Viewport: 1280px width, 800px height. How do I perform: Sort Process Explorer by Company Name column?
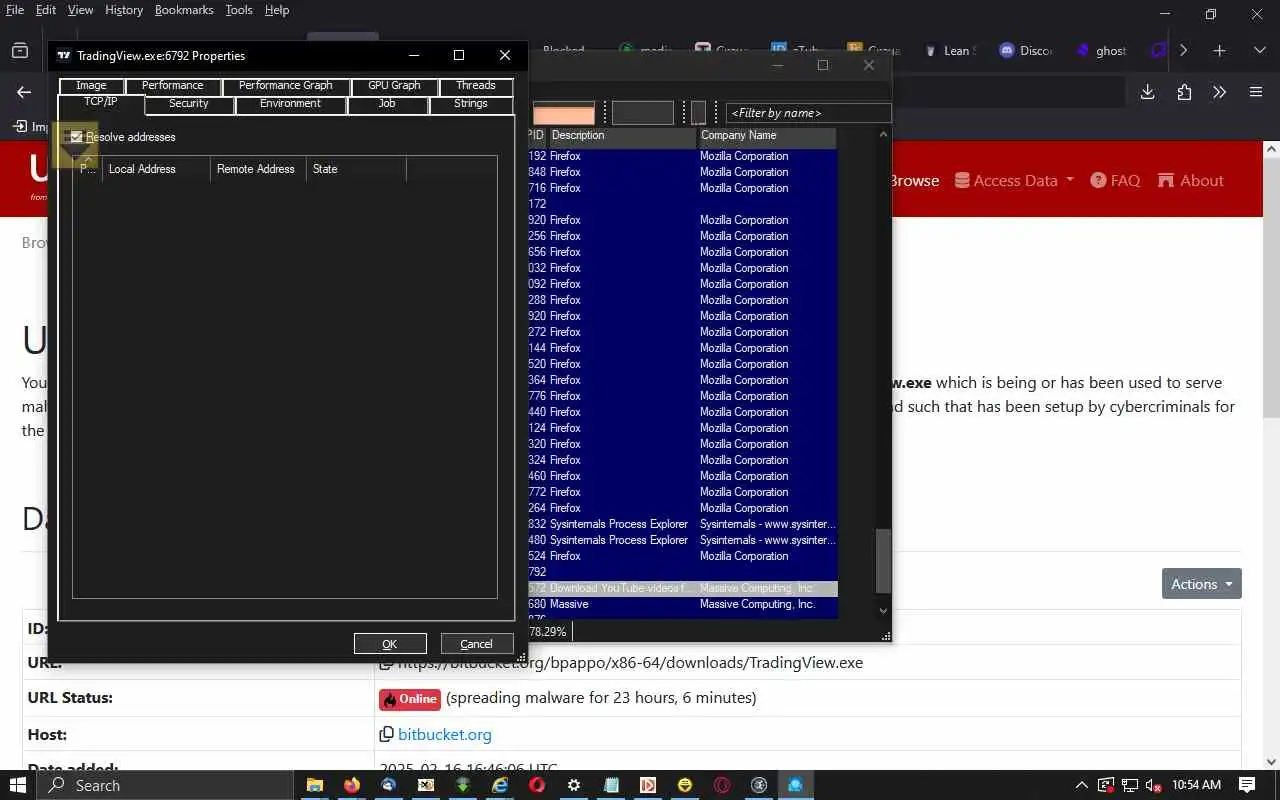[x=766, y=136]
